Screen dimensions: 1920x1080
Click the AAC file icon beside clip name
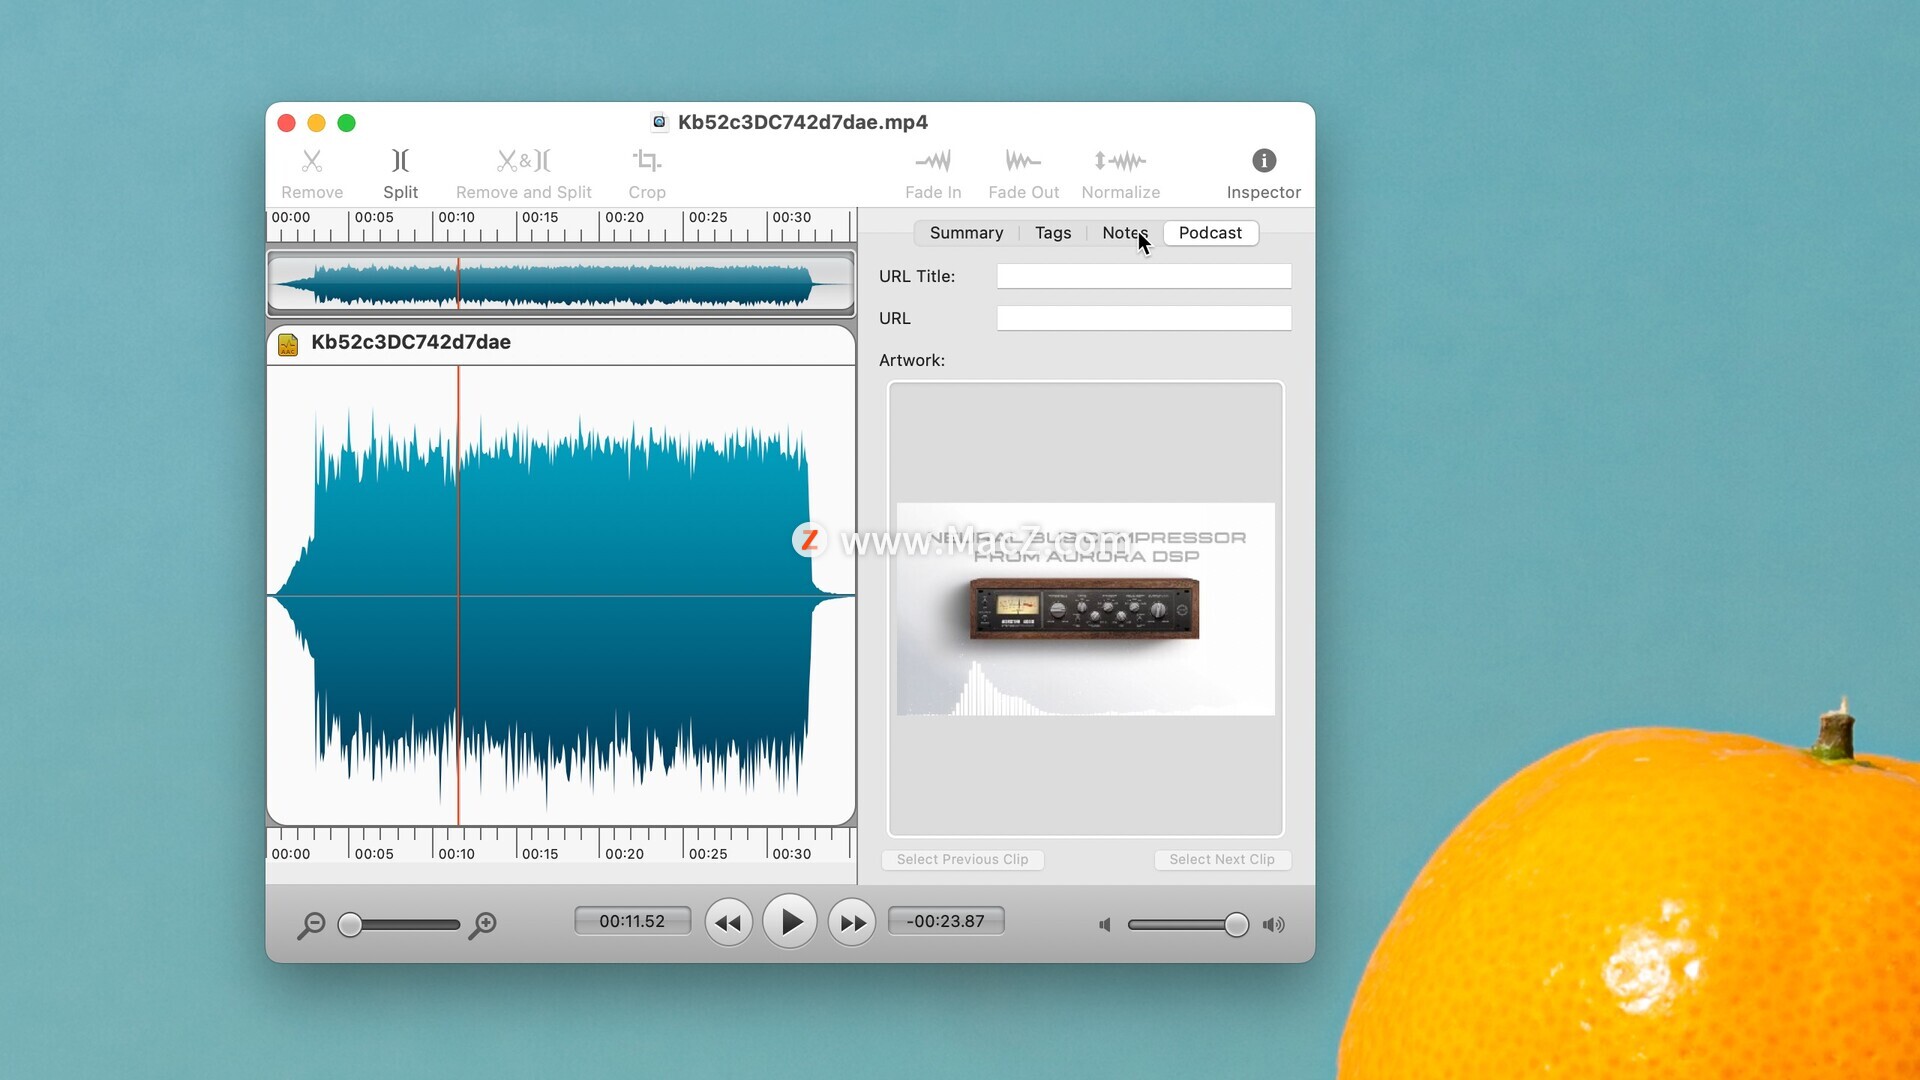(x=288, y=344)
